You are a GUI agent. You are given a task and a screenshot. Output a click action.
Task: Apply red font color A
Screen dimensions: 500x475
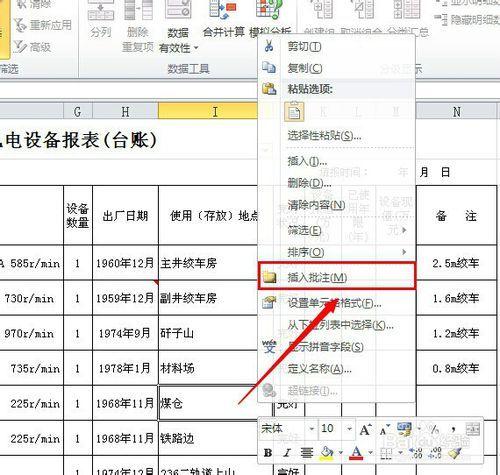point(356,453)
